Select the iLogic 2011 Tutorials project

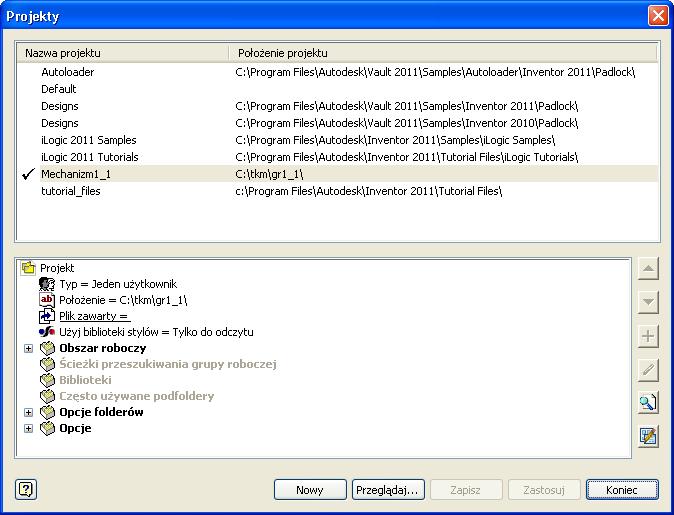coord(90,157)
